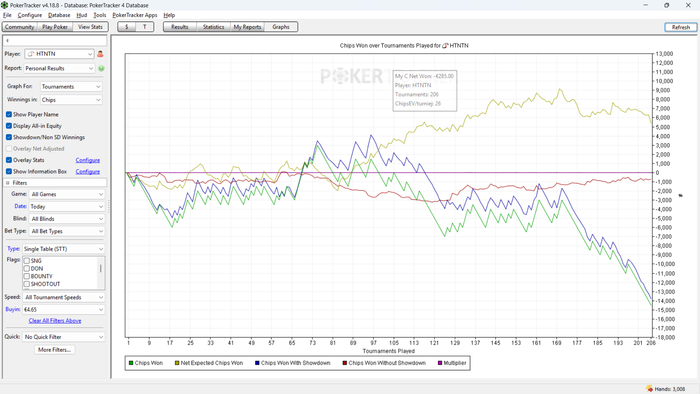Select the $ cash games button
The image size is (700, 394).
pos(127,27)
